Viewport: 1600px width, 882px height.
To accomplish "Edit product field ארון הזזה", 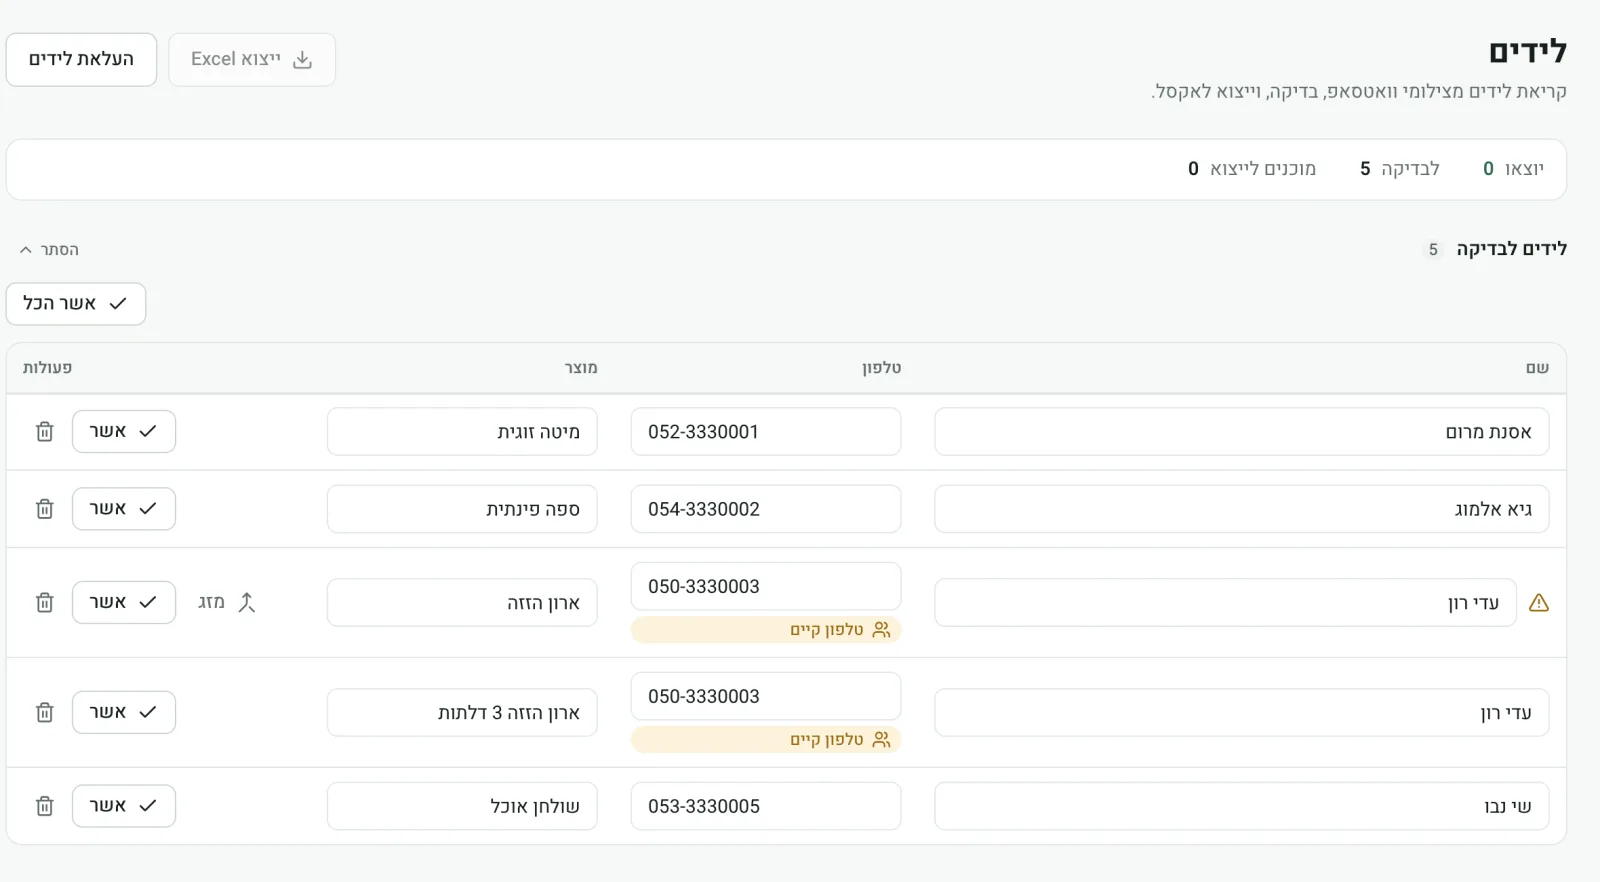I will [462, 603].
